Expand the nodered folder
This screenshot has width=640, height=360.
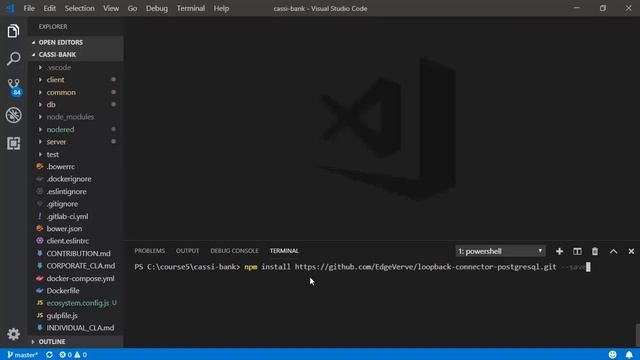76,129
